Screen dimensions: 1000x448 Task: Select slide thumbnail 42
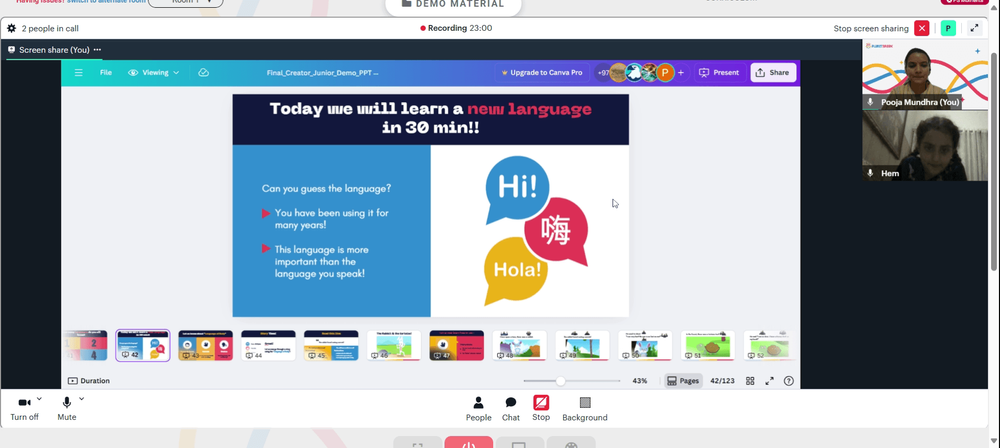pos(143,345)
